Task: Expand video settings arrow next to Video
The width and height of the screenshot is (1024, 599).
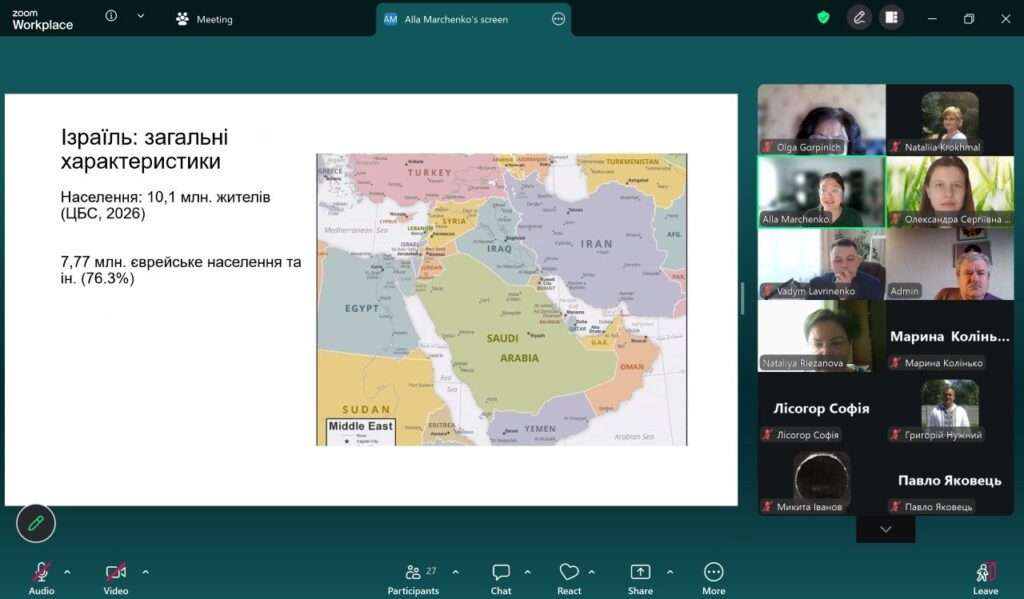Action: click(x=145, y=572)
